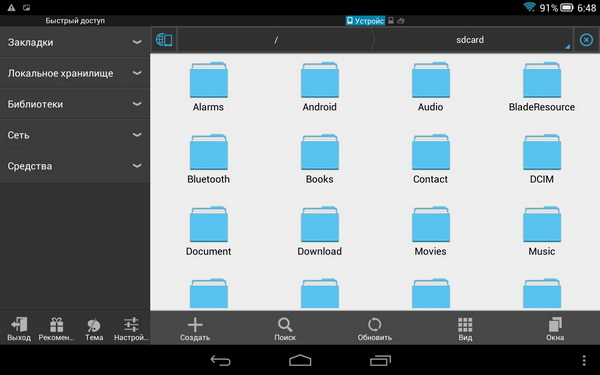
Task: Expand the Сеть section chevron
Action: coord(137,135)
